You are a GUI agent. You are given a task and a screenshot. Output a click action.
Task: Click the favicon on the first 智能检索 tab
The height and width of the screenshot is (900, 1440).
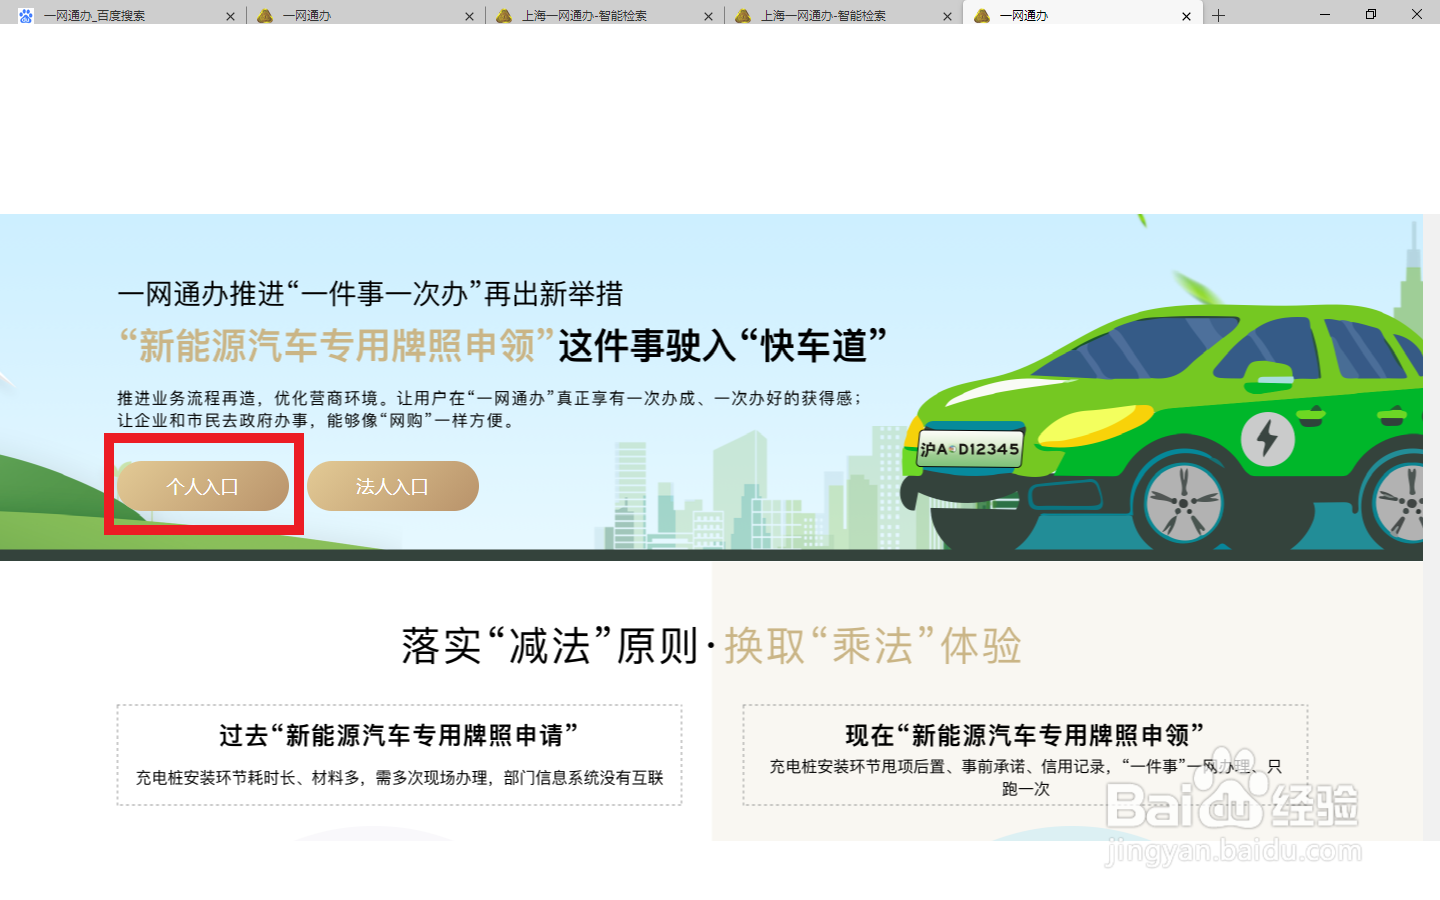point(504,15)
